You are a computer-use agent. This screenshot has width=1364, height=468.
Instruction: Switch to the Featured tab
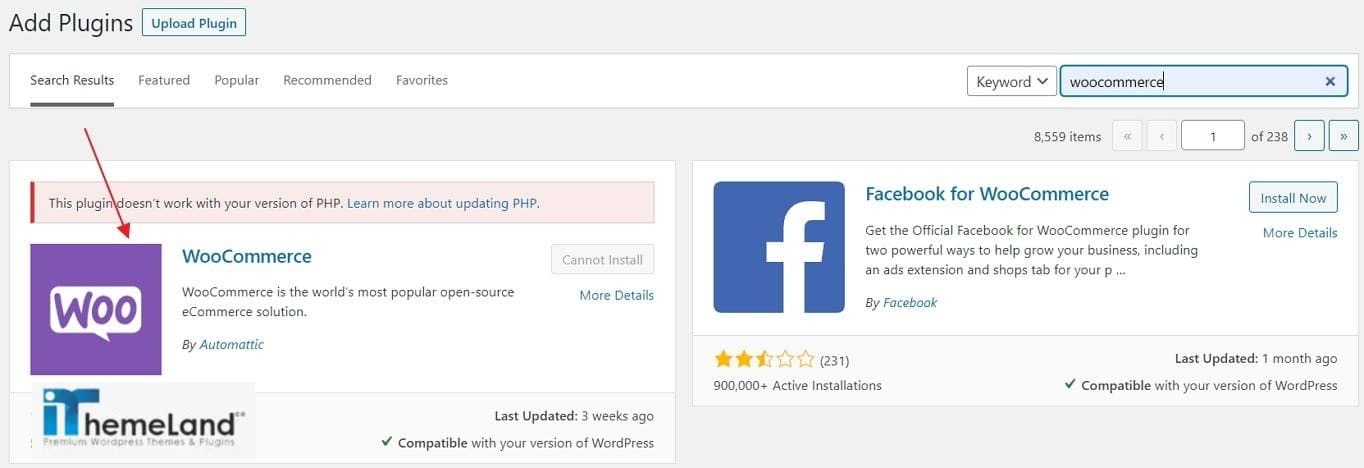pos(164,80)
